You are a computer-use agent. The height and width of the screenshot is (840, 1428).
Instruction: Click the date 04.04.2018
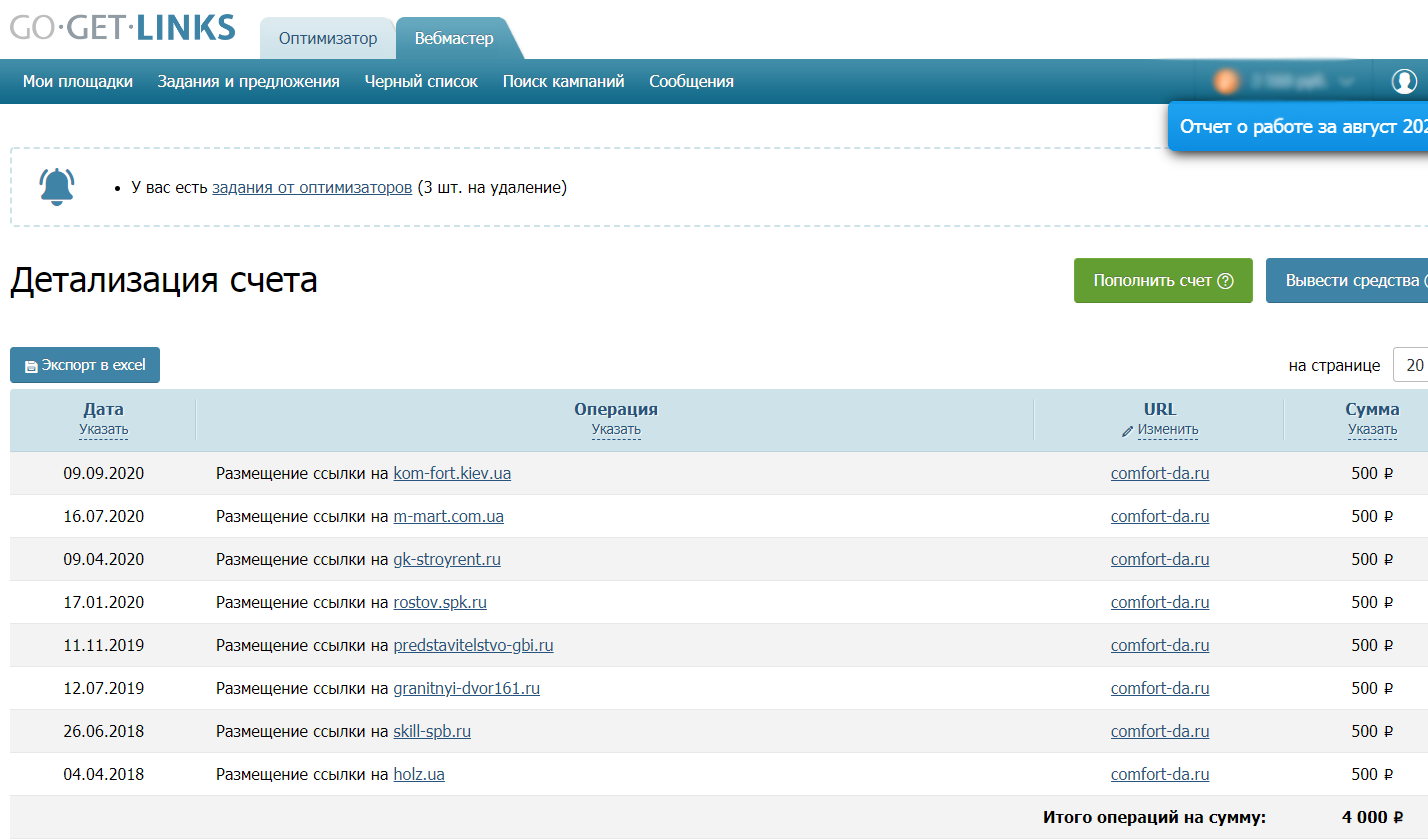pos(104,774)
